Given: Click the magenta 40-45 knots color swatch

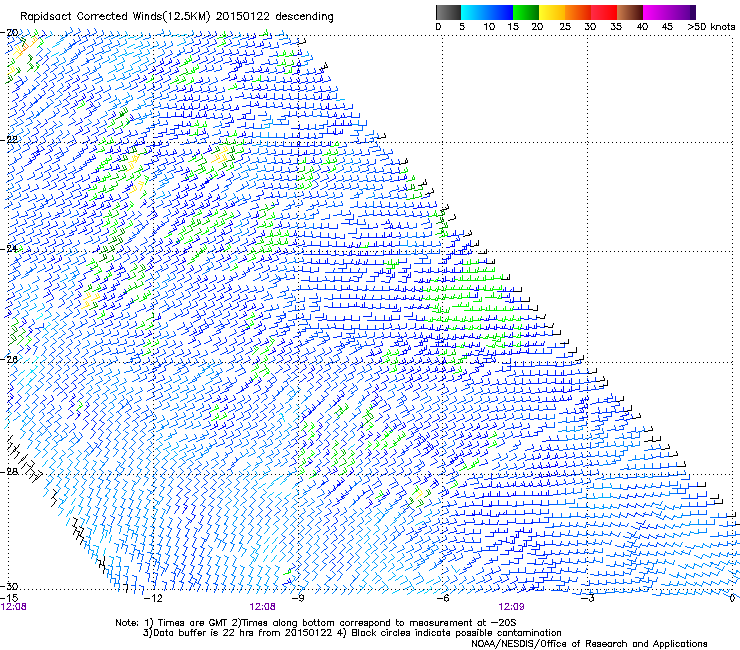Looking at the screenshot, I should coord(656,12).
